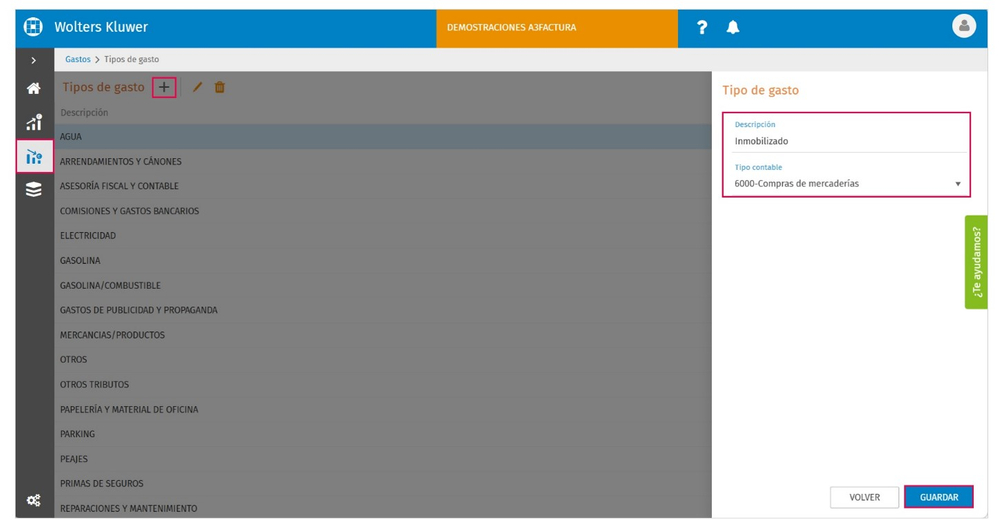The height and width of the screenshot is (527, 999).
Task: Click the Tipos de gasto list heading
Action: [x=103, y=87]
